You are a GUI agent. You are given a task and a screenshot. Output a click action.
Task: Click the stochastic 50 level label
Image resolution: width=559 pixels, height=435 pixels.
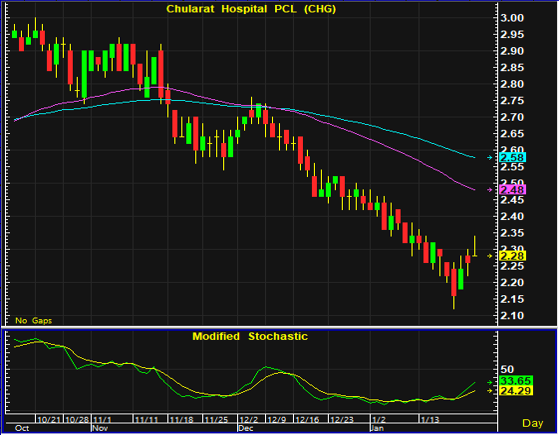[x=507, y=369]
